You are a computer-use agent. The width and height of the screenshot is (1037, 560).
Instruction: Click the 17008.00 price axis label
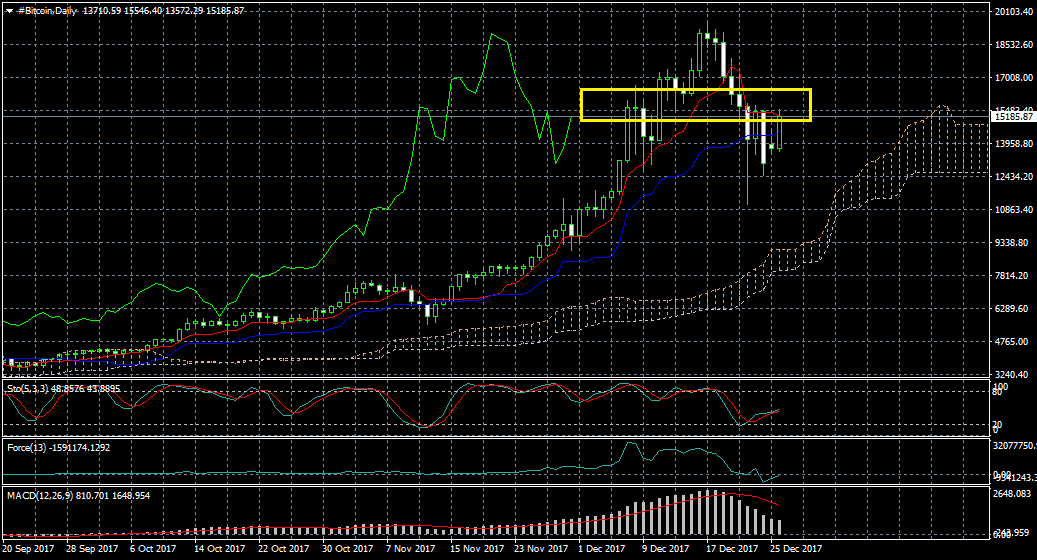click(1012, 78)
